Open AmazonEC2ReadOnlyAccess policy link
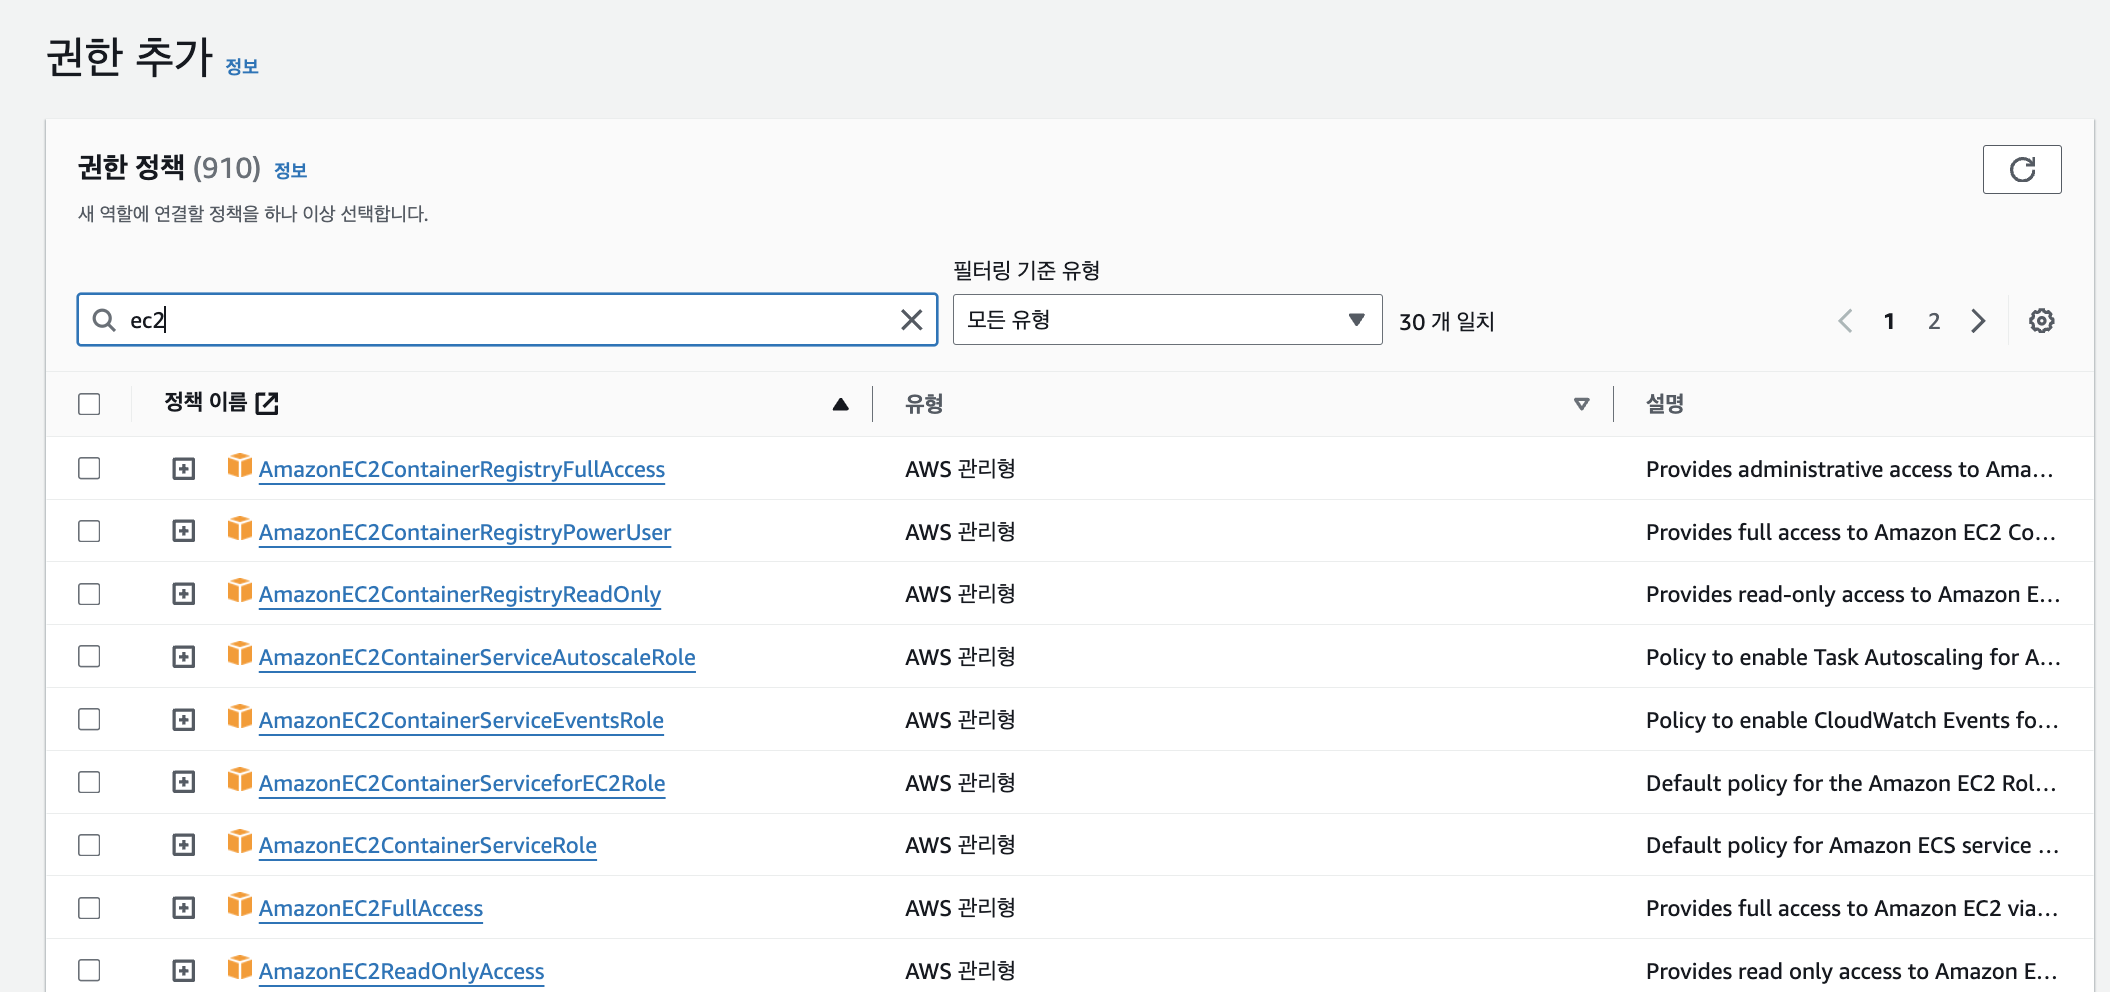2110x992 pixels. (402, 971)
